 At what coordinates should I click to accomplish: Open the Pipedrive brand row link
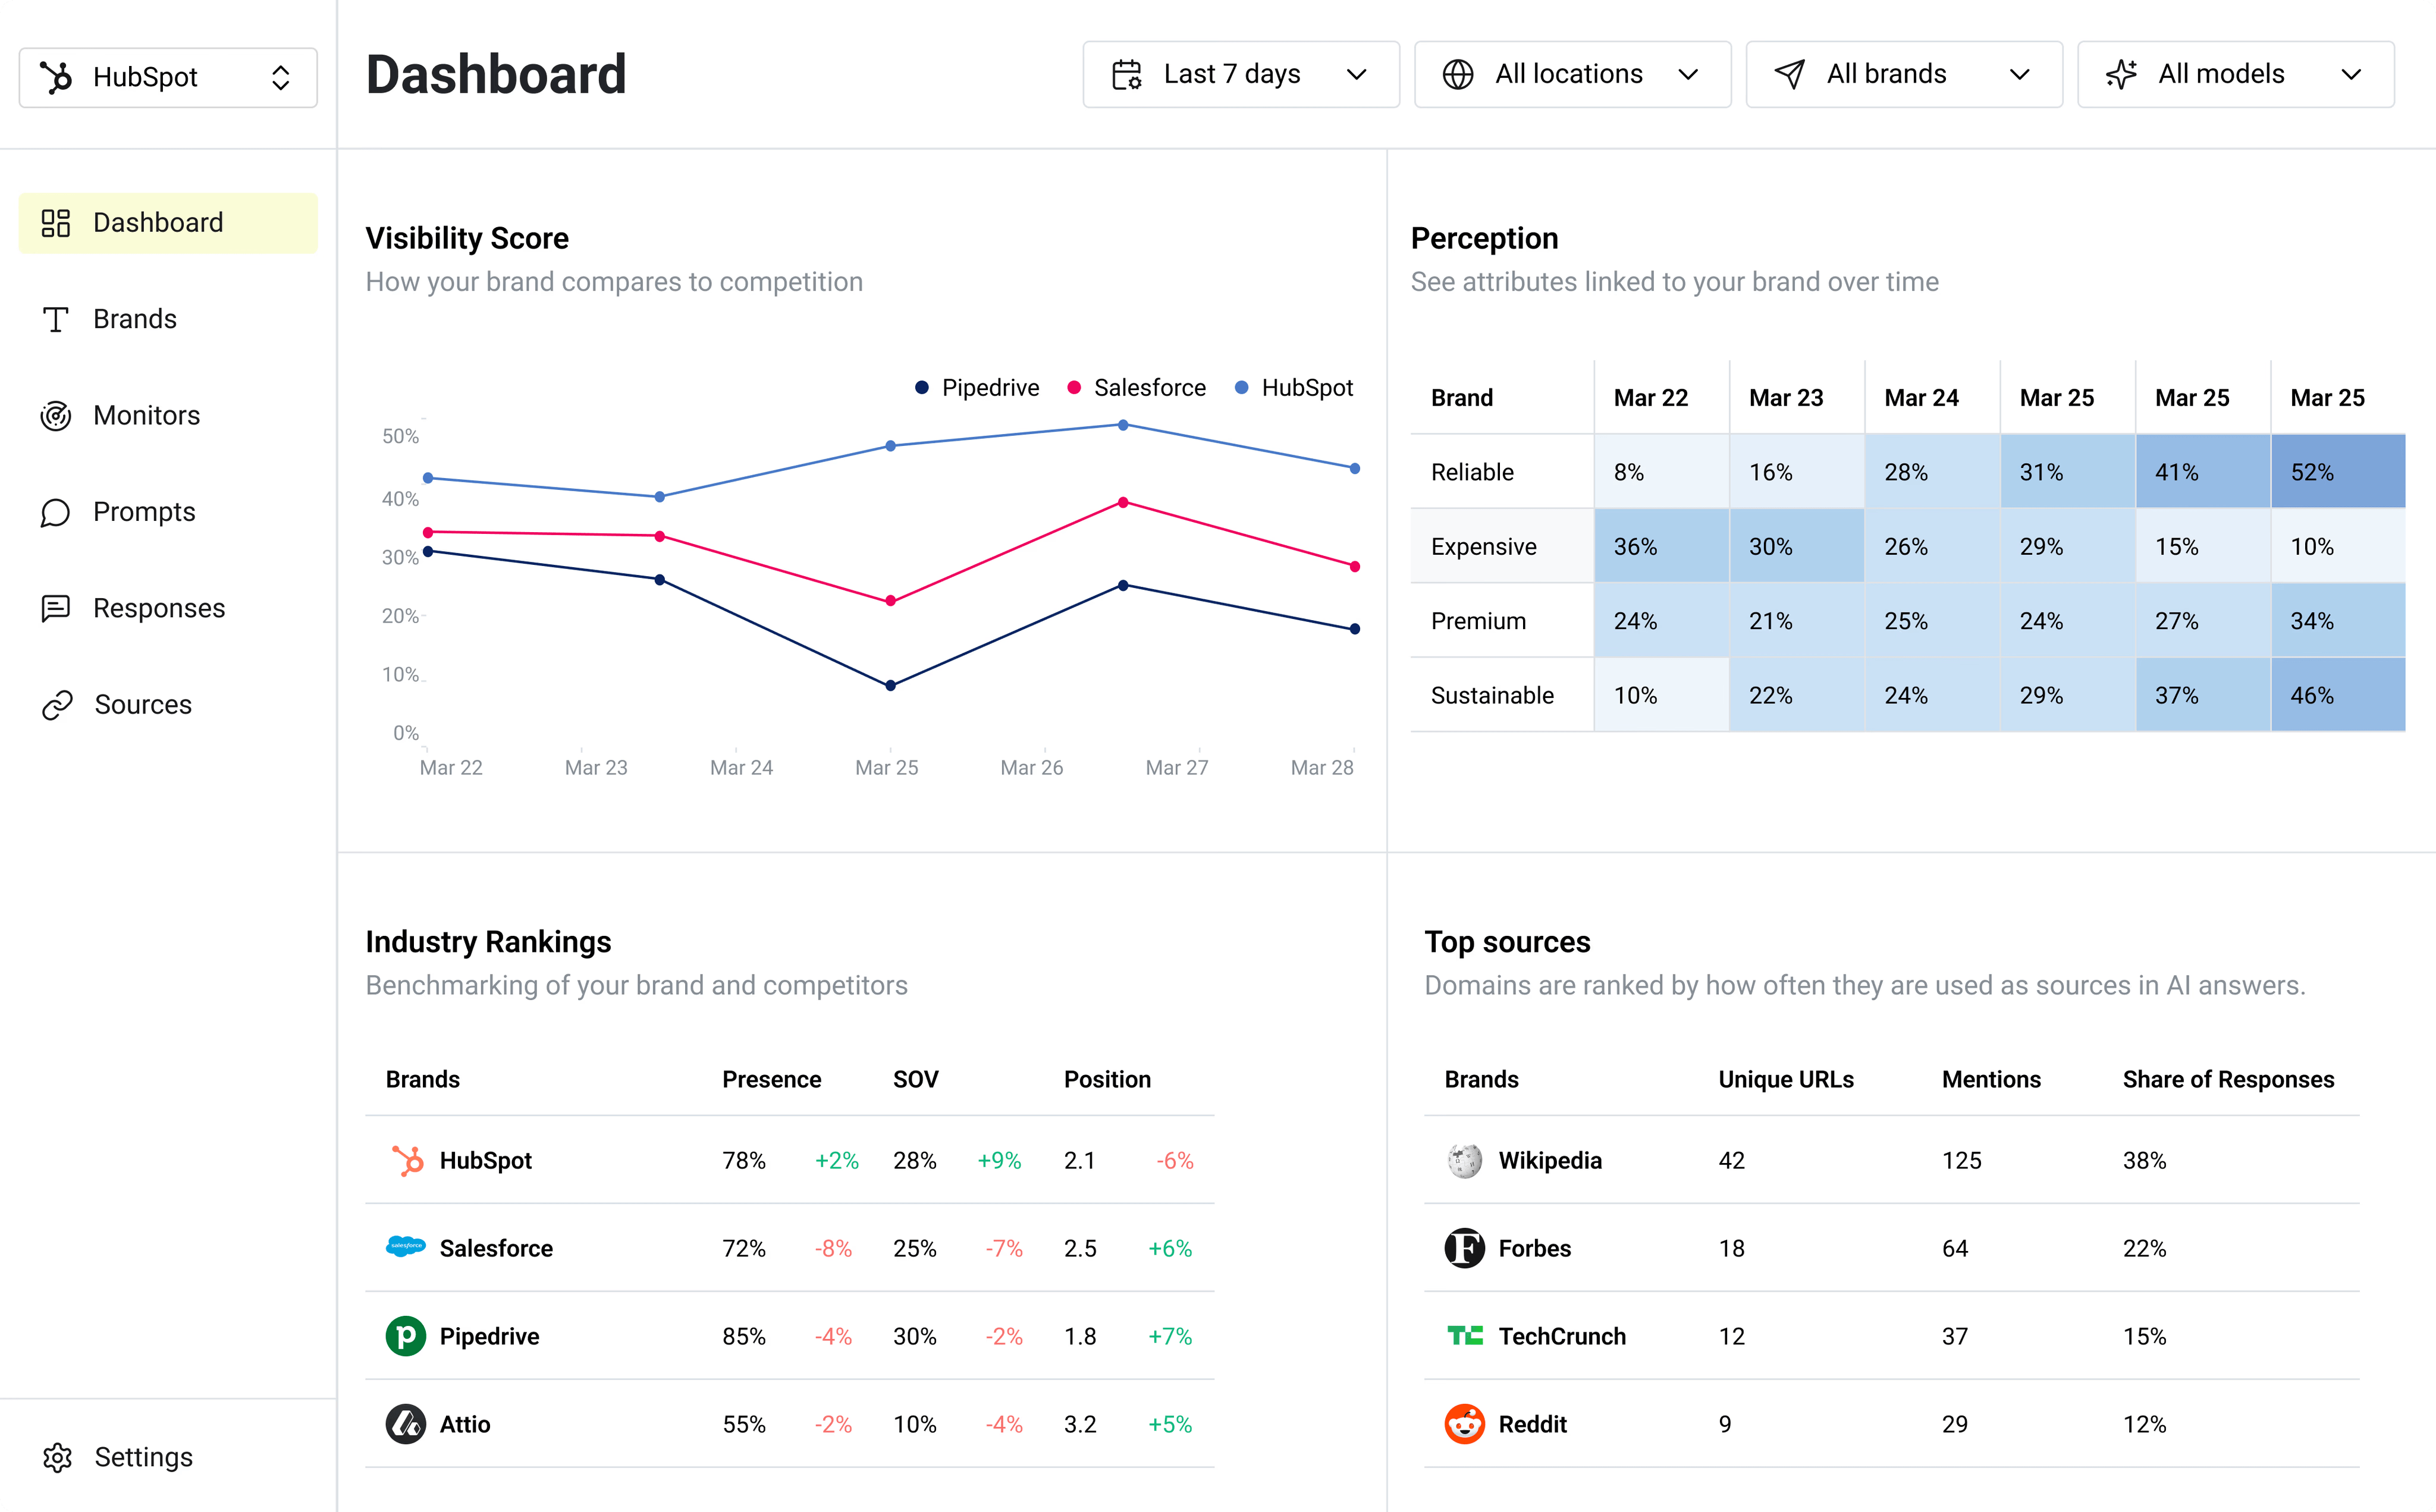[x=489, y=1336]
